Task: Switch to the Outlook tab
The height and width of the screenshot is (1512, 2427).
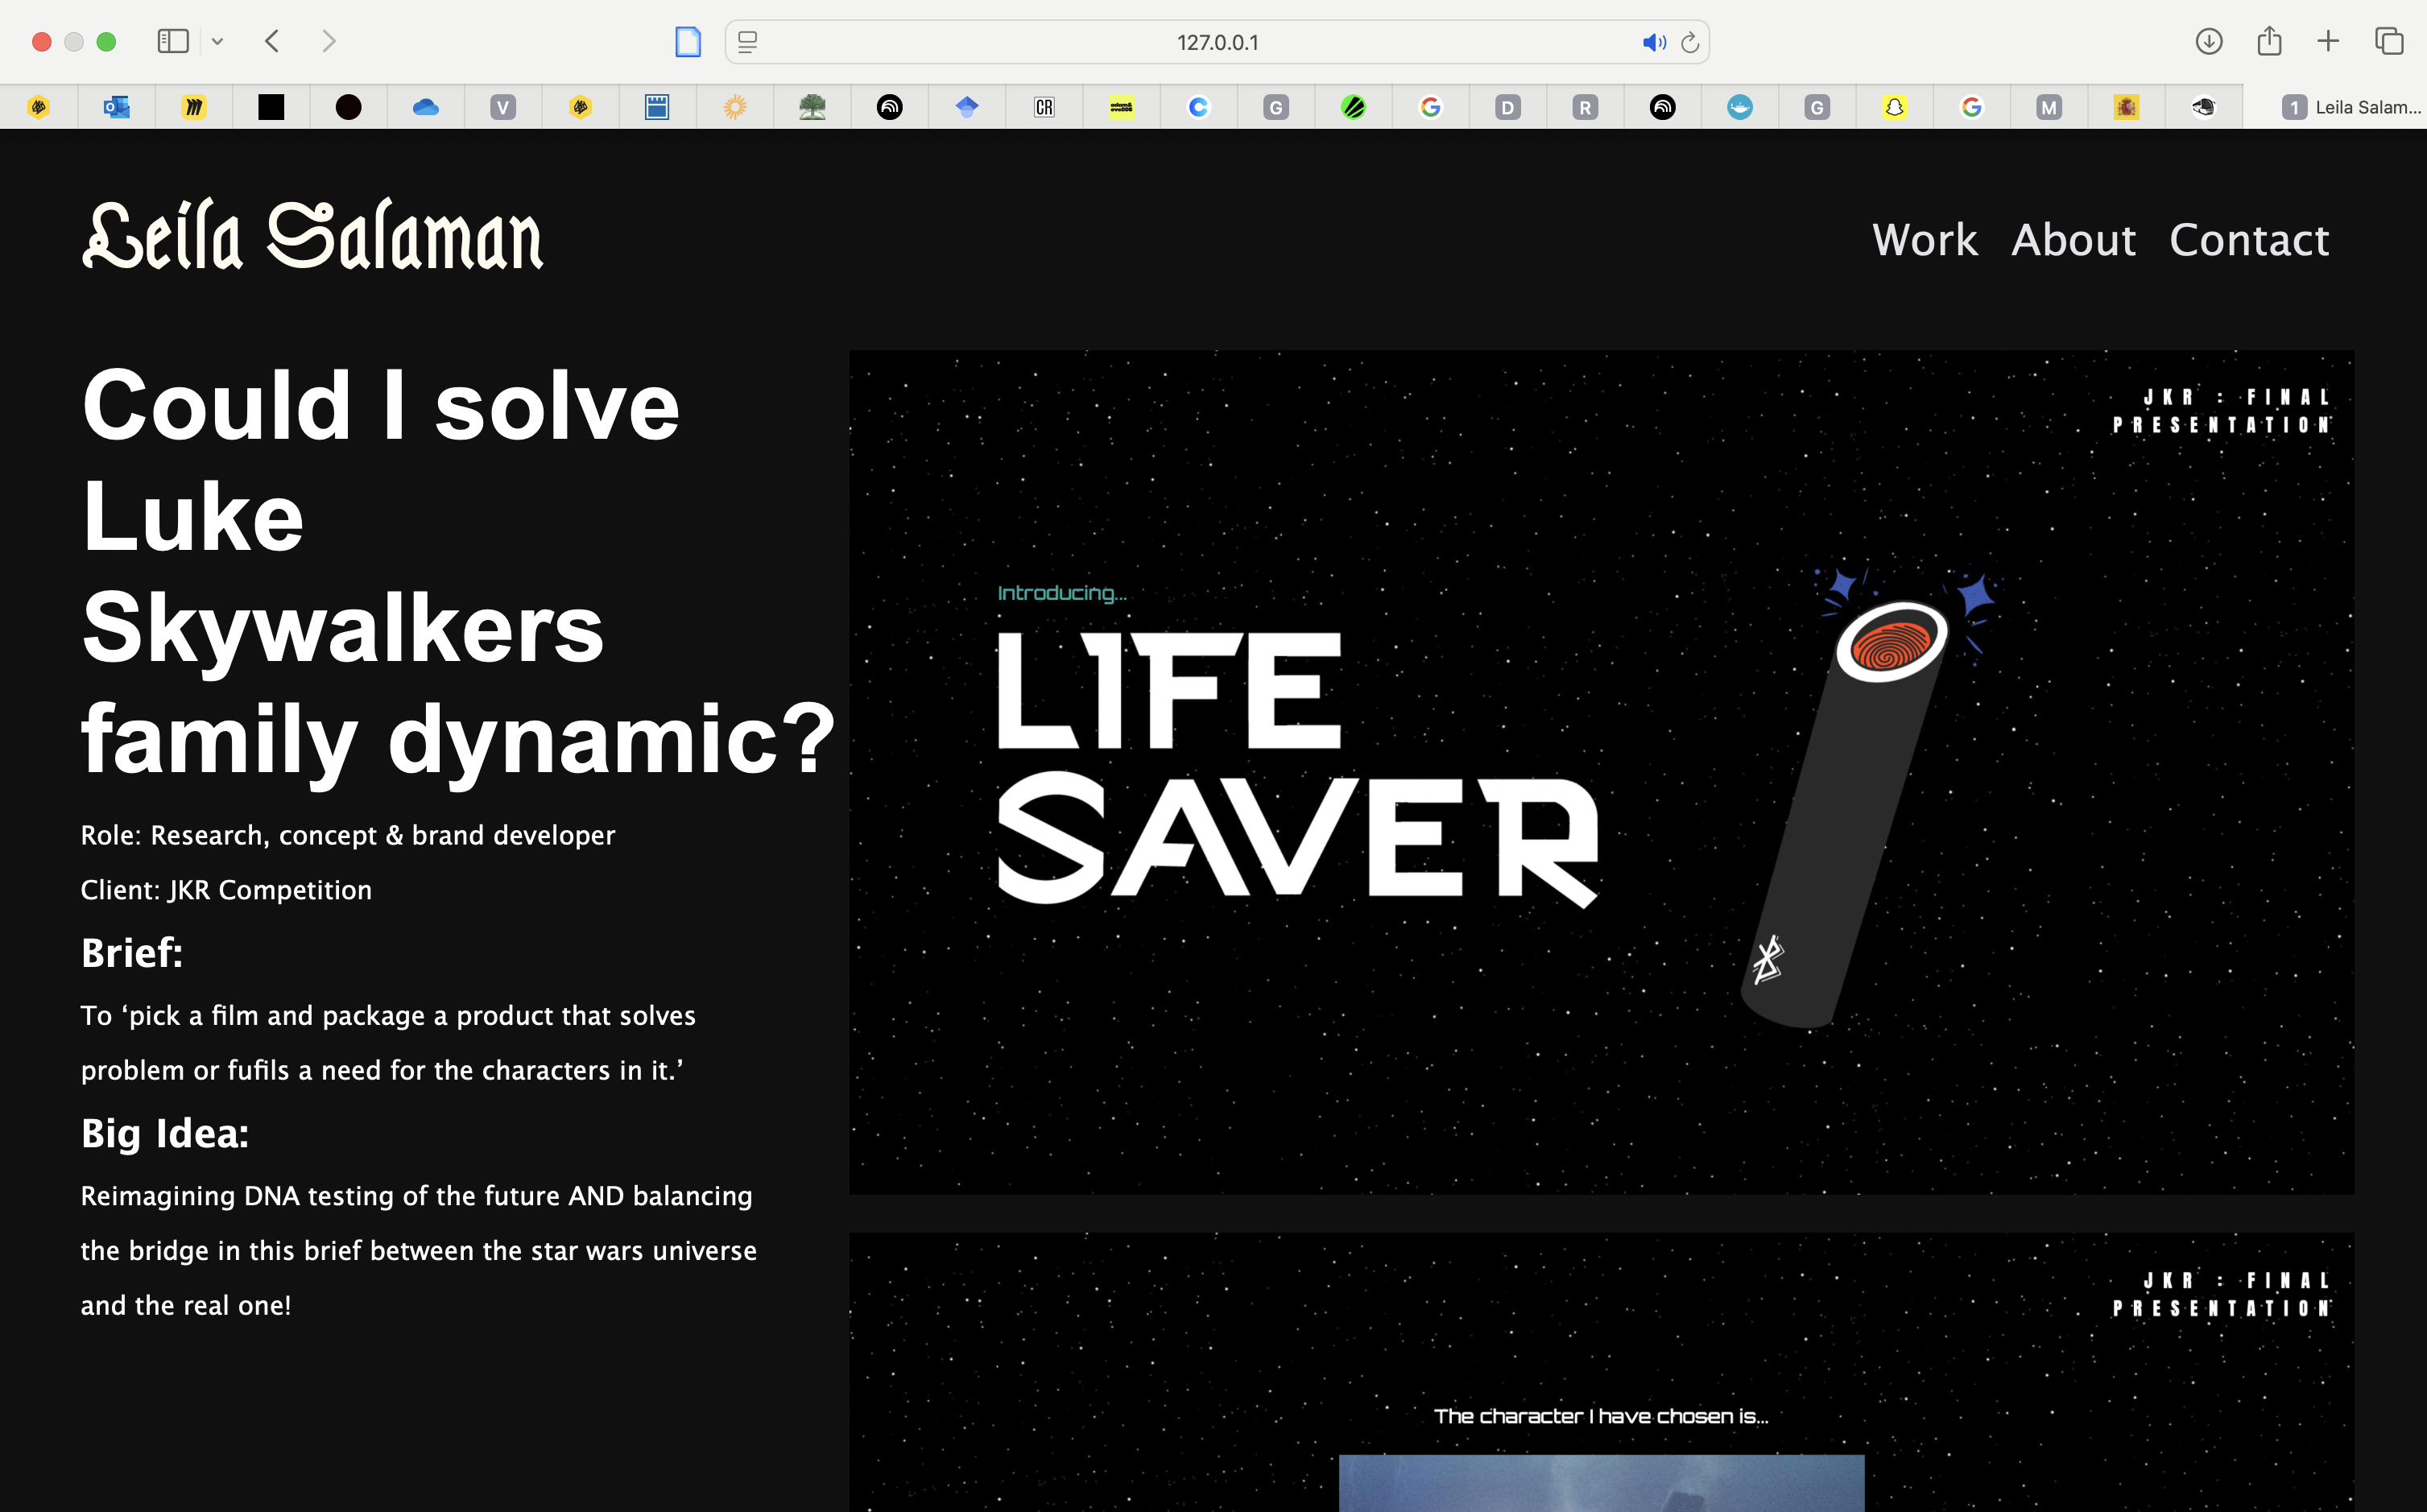Action: [117, 107]
